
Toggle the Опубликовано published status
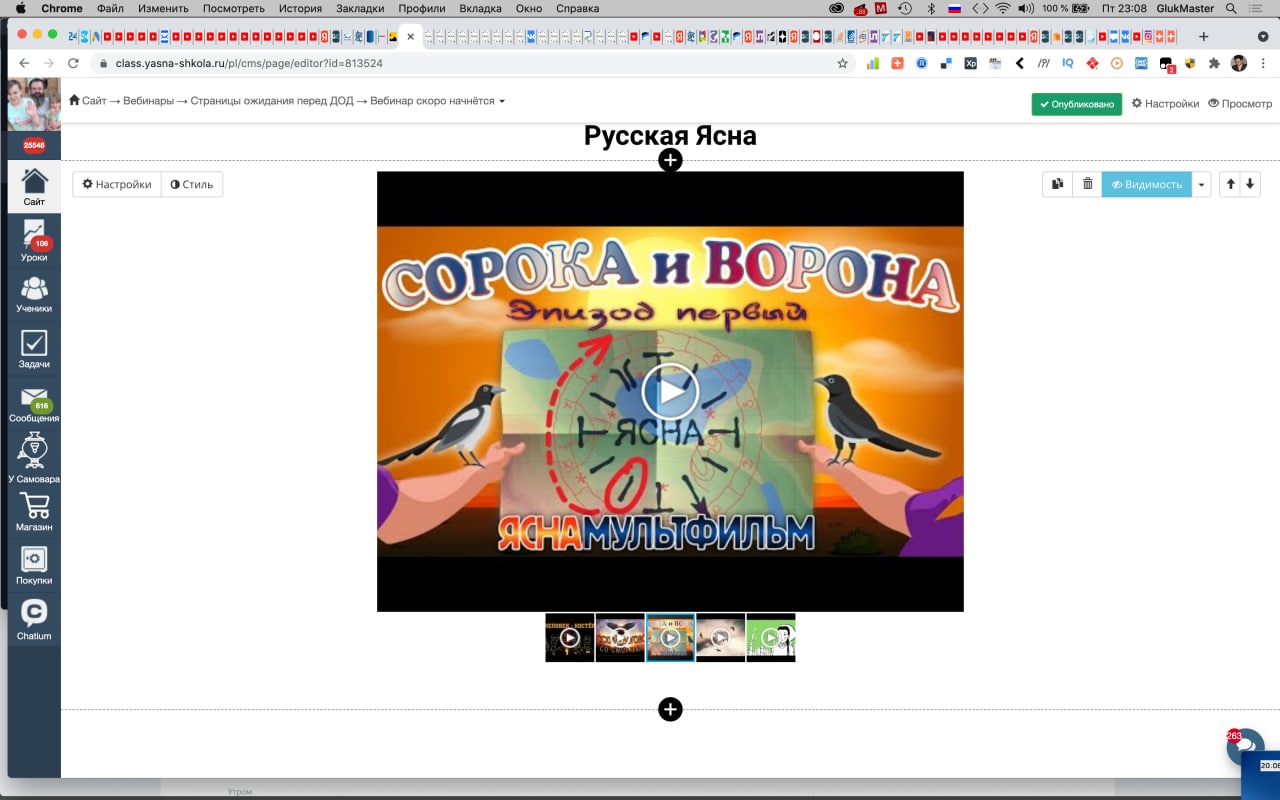[x=1076, y=104]
